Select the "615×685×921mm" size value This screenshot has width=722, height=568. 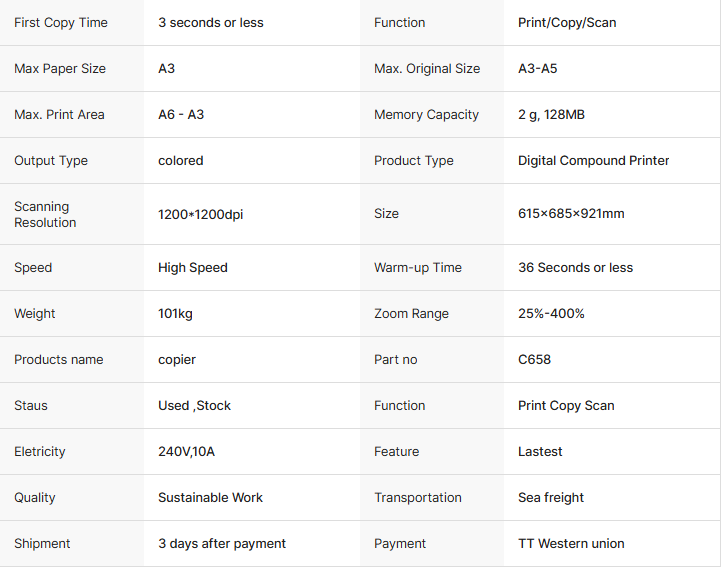[571, 214]
